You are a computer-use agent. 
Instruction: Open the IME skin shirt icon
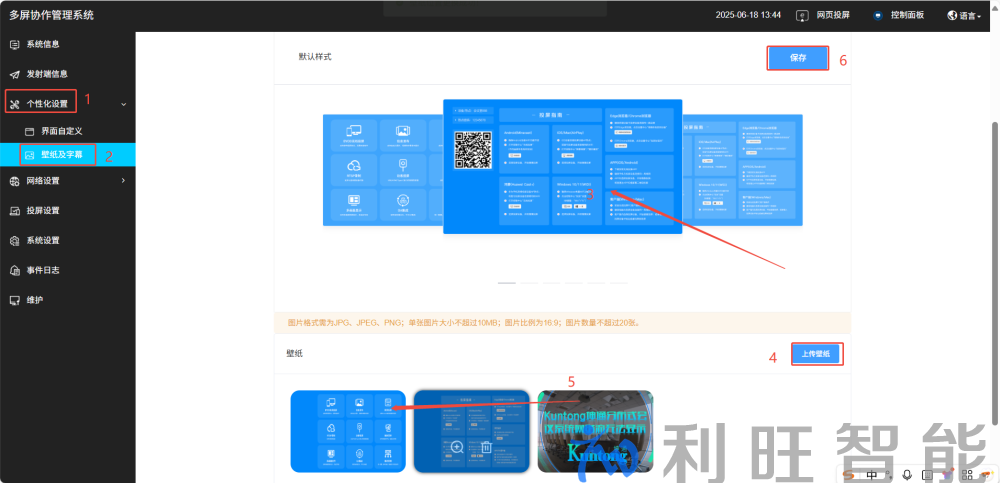948,475
